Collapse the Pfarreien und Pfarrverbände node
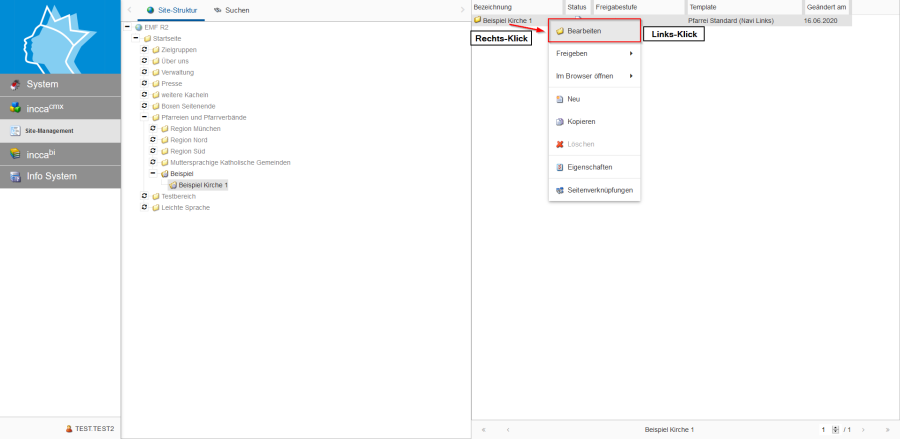Viewport: 900px width, 439px height. click(x=144, y=117)
